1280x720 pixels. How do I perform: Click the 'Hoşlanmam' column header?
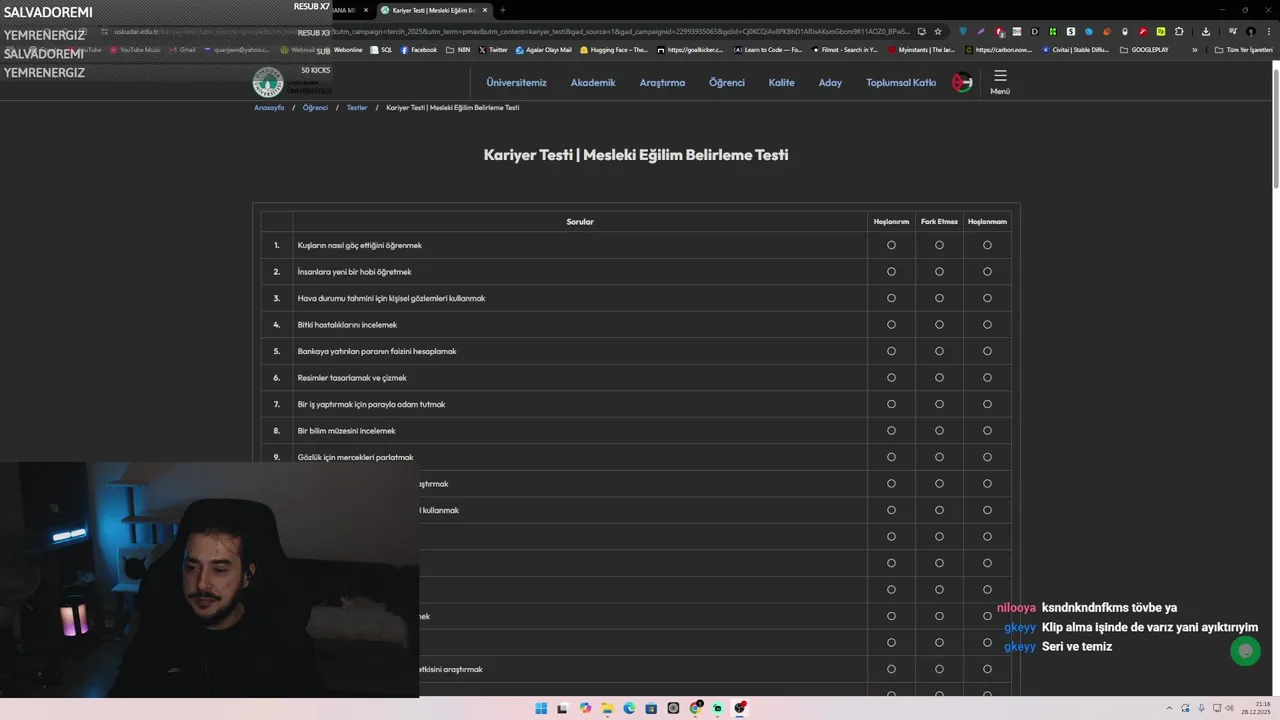[987, 221]
